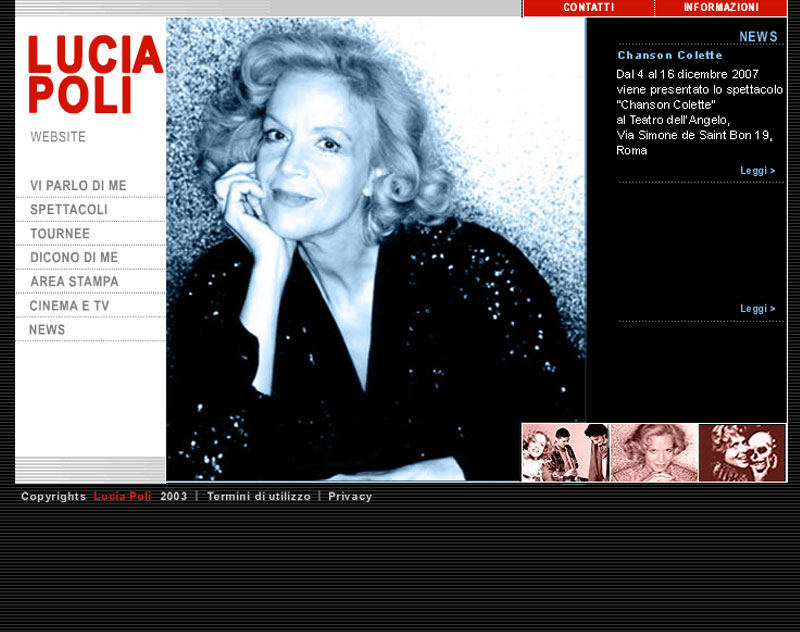This screenshot has width=800, height=632.
Task: Click the 'al Teatro dell'Angelo,' text line
Action: [x=673, y=120]
